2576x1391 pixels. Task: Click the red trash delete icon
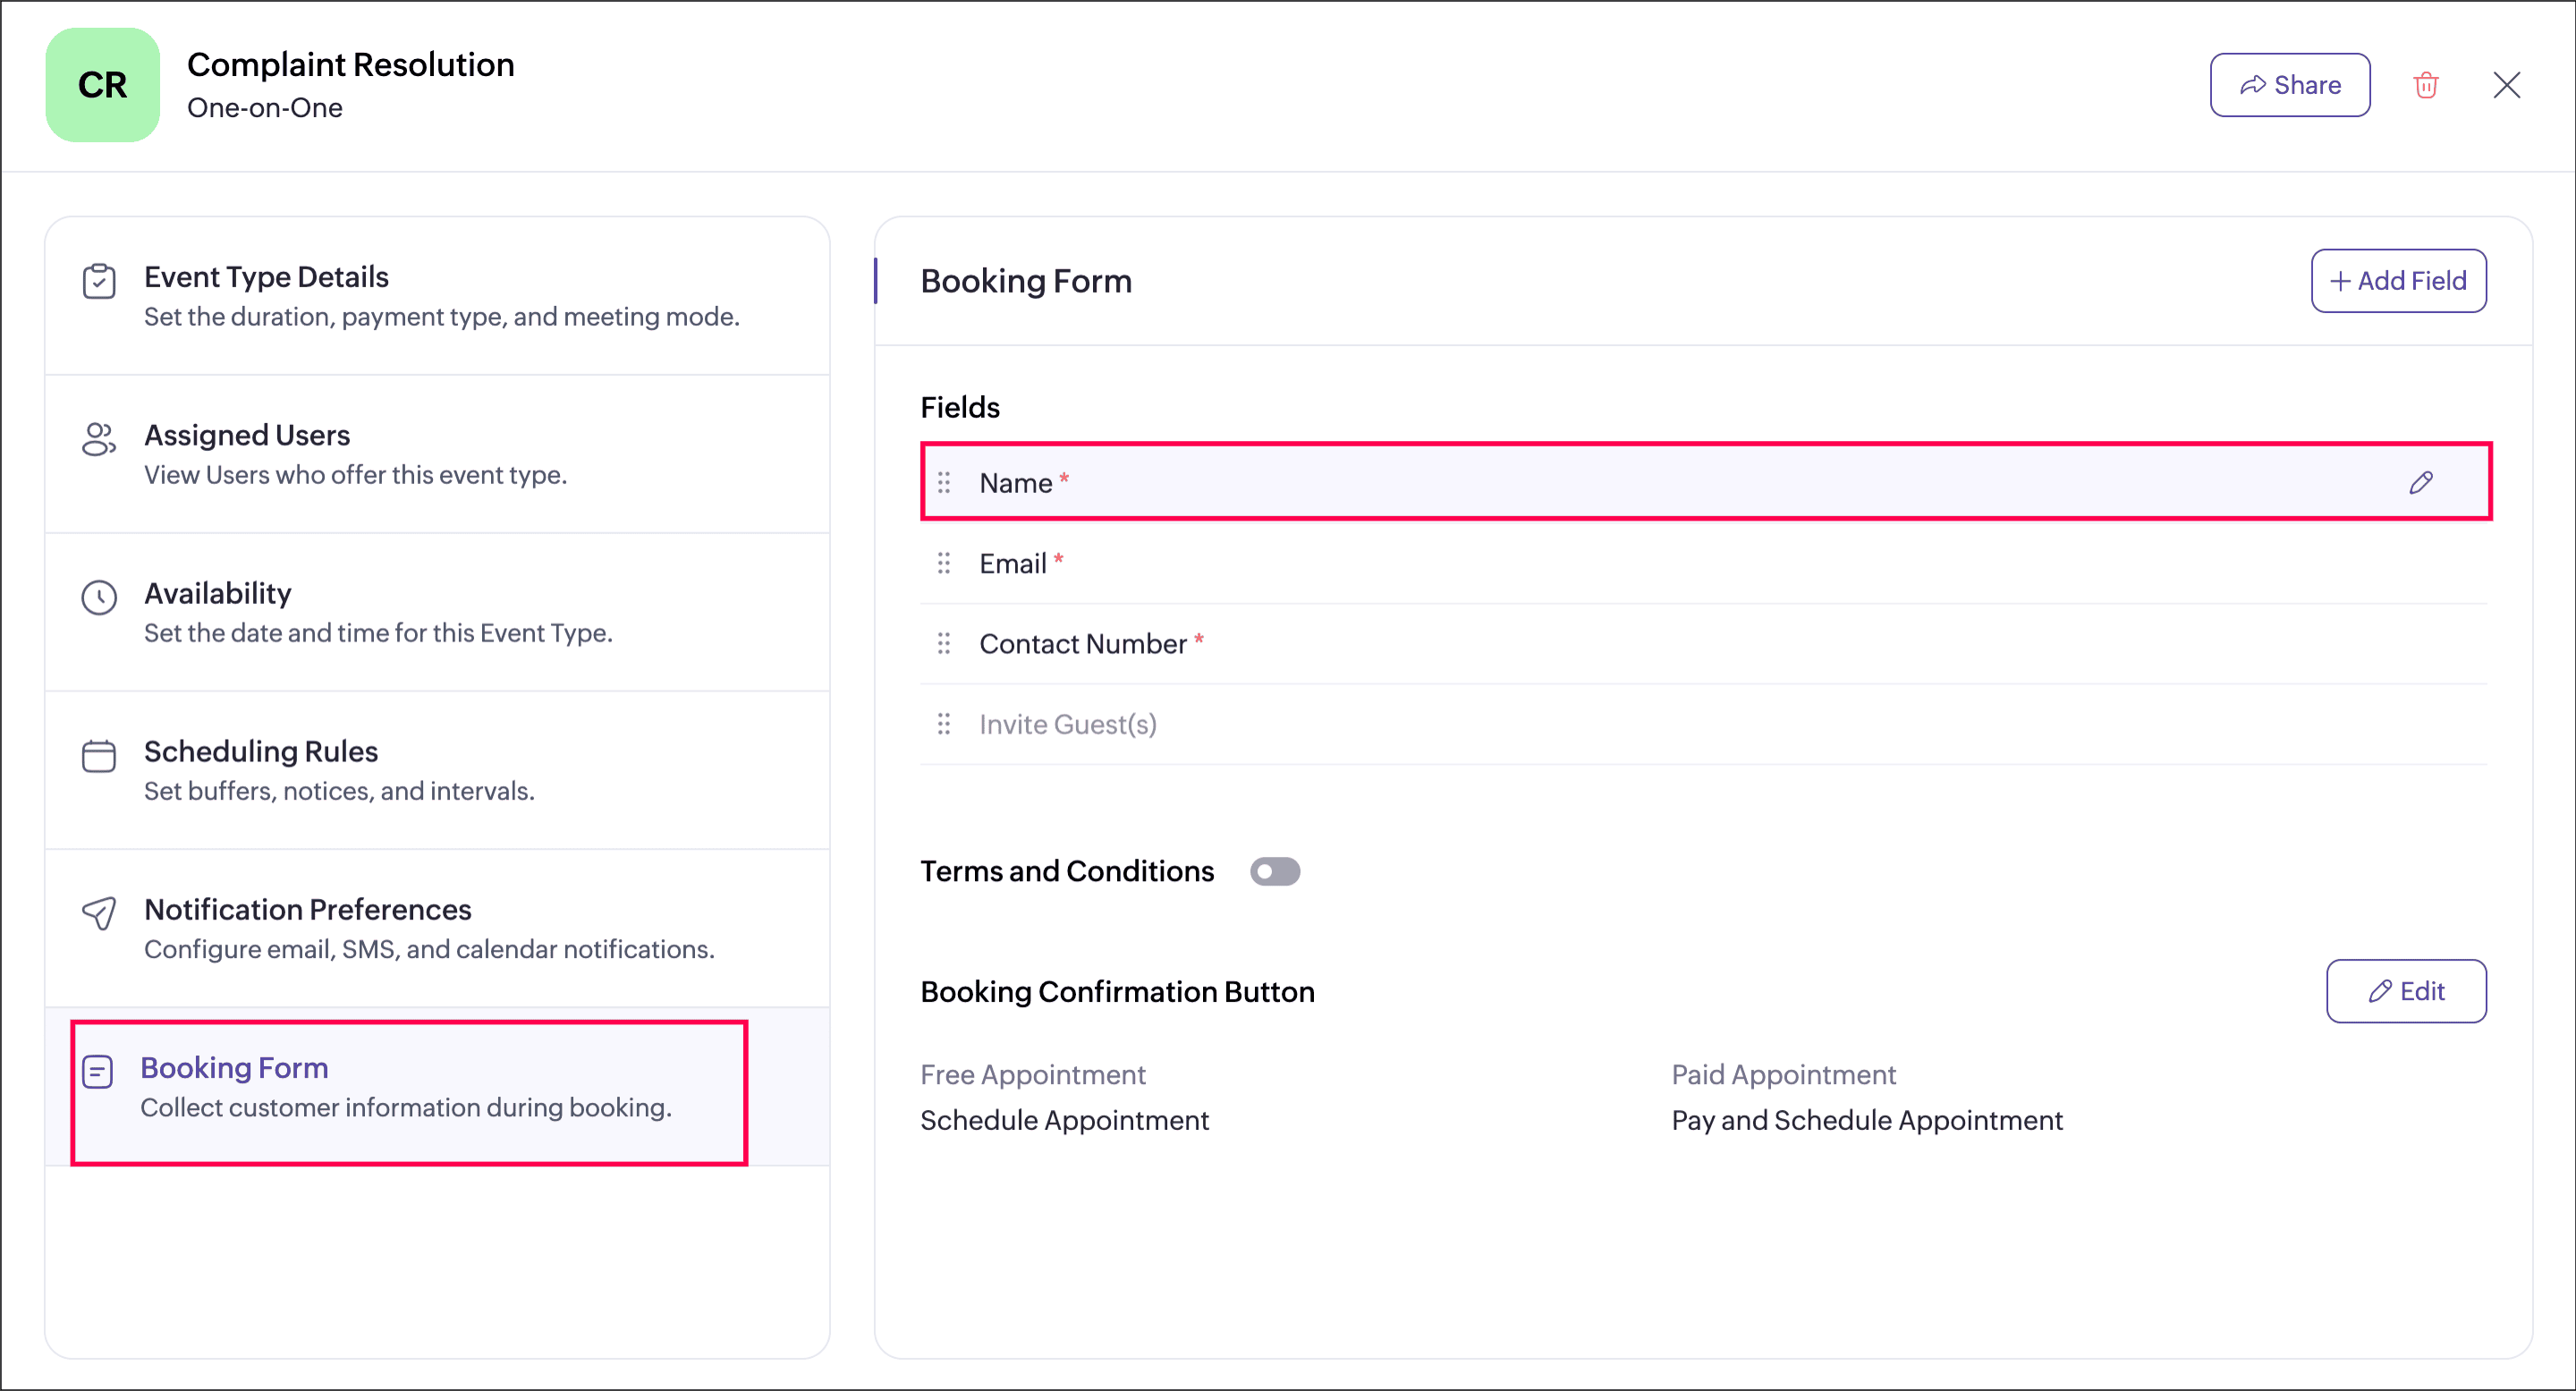point(2426,85)
